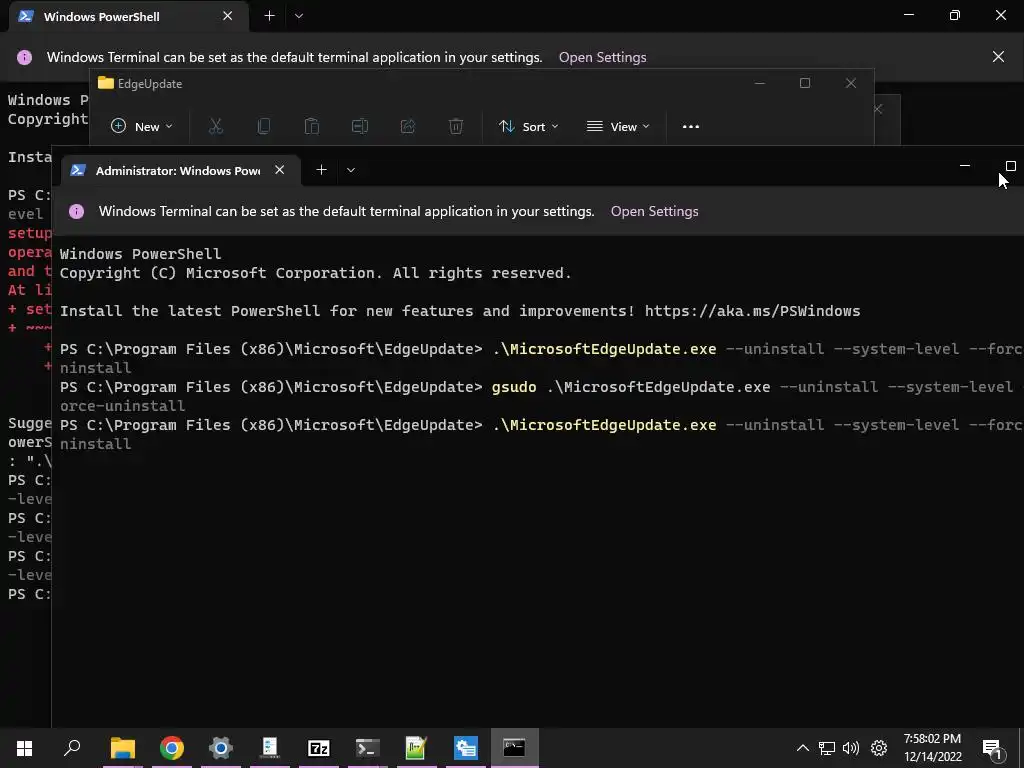Add a new tab in Administrator terminal
Image resolution: width=1024 pixels, height=768 pixels.
pyautogui.click(x=321, y=170)
